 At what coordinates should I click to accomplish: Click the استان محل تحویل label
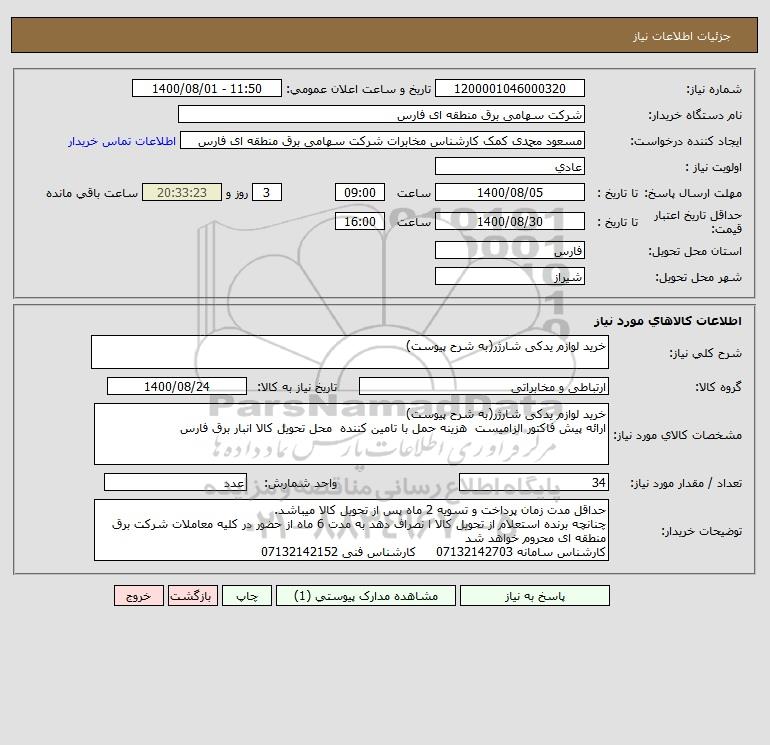pyautogui.click(x=695, y=251)
